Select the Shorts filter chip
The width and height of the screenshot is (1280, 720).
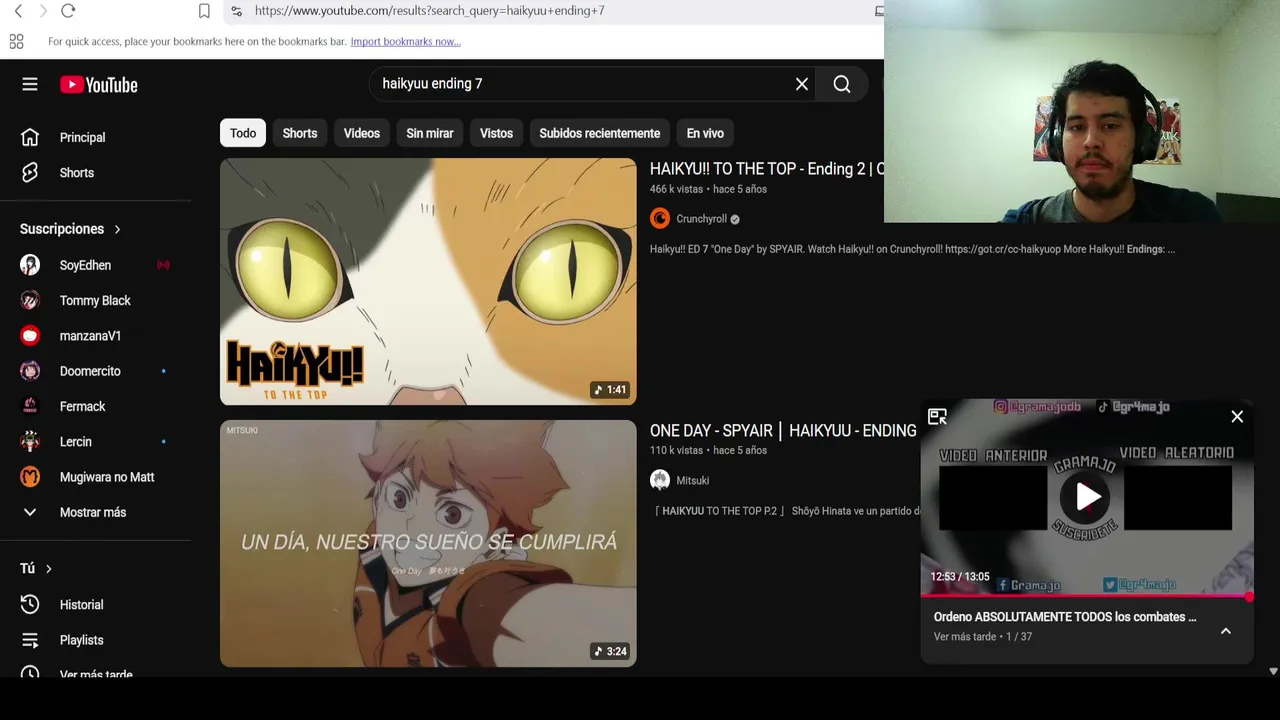300,133
